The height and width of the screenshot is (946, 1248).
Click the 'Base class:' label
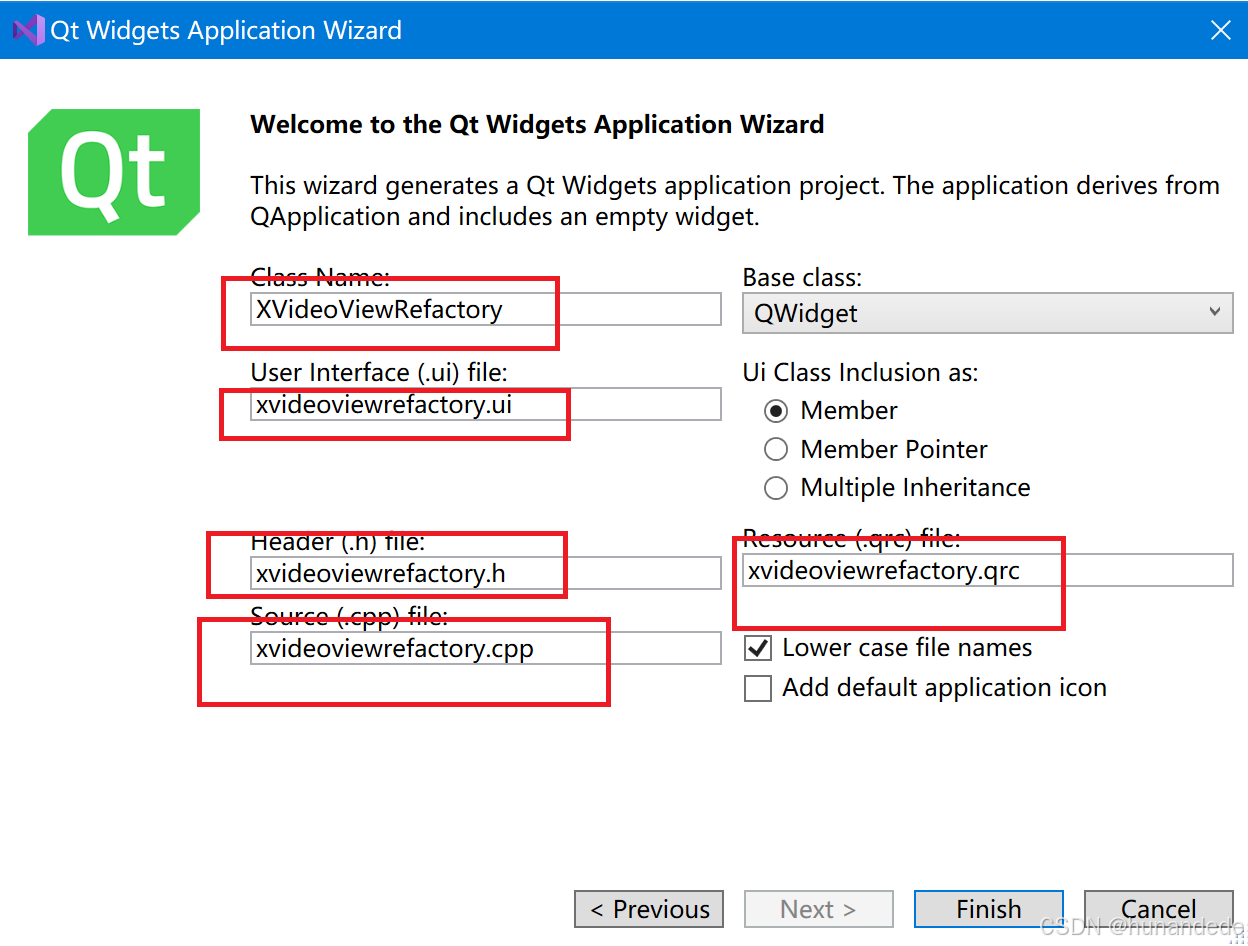(x=802, y=277)
